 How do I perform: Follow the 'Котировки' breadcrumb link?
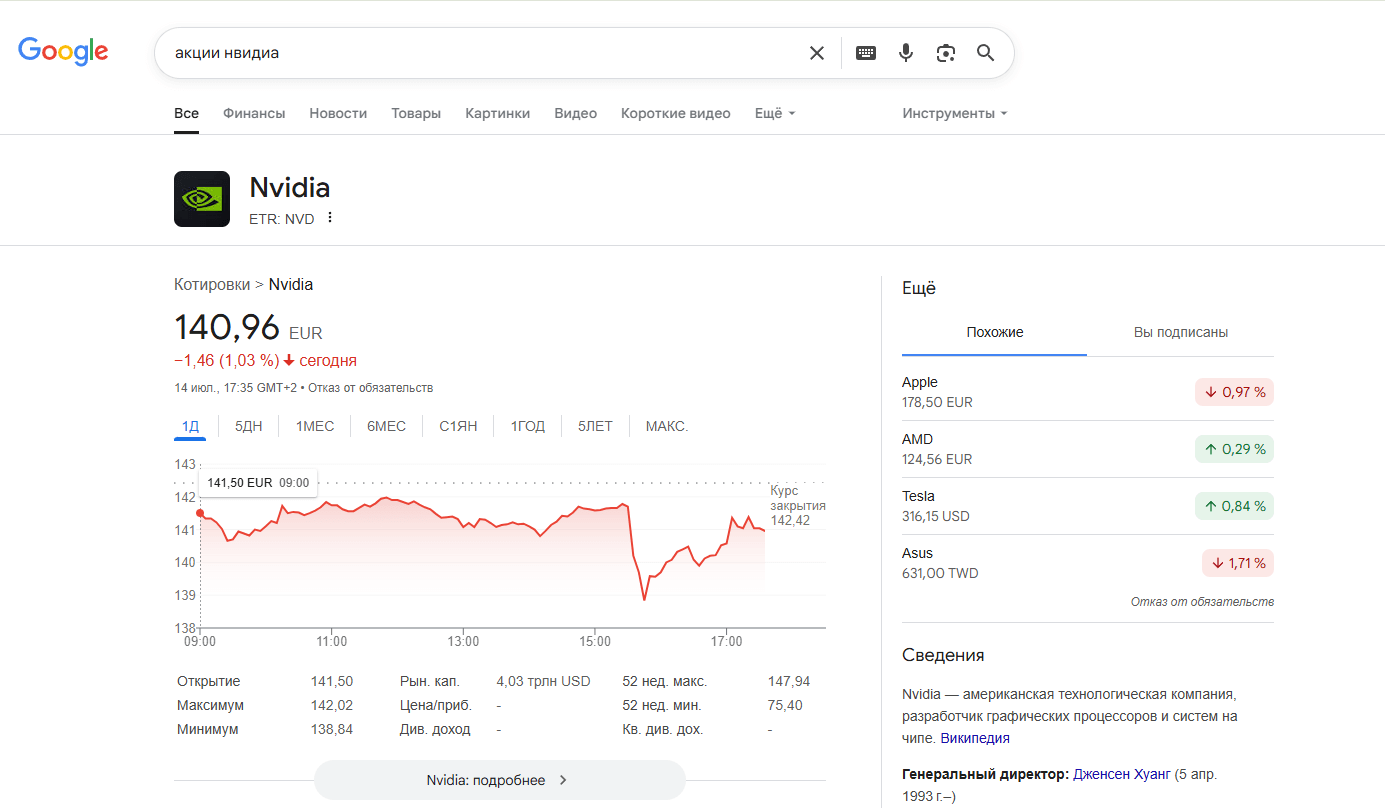[212, 285]
